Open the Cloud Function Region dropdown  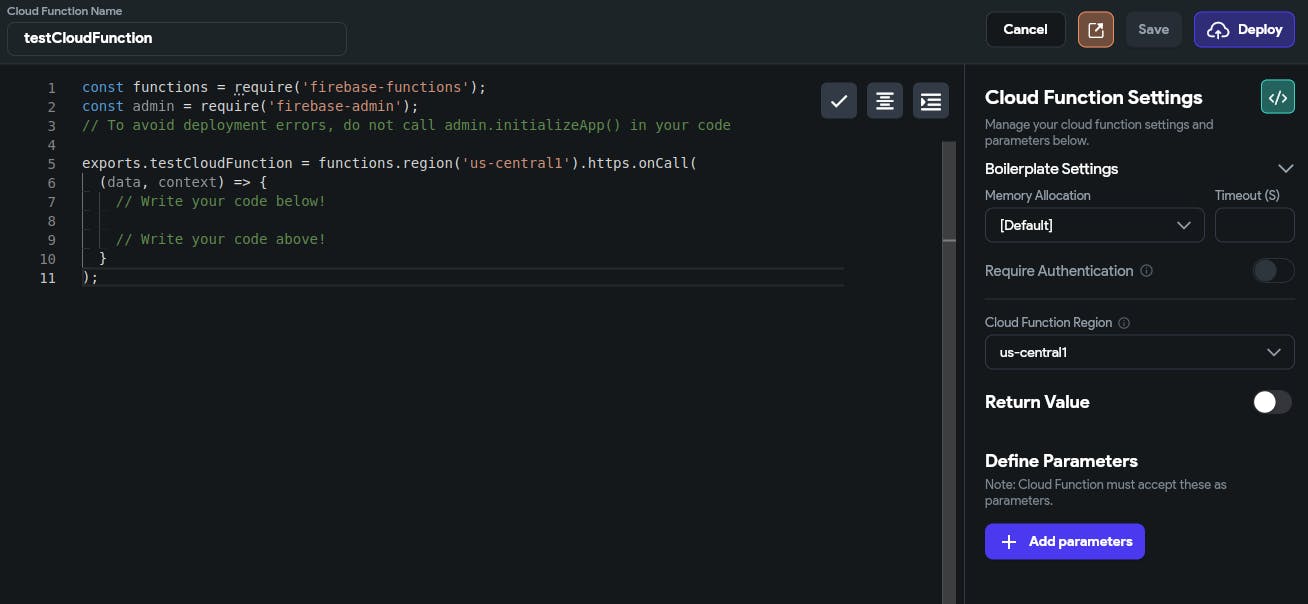pos(1139,352)
